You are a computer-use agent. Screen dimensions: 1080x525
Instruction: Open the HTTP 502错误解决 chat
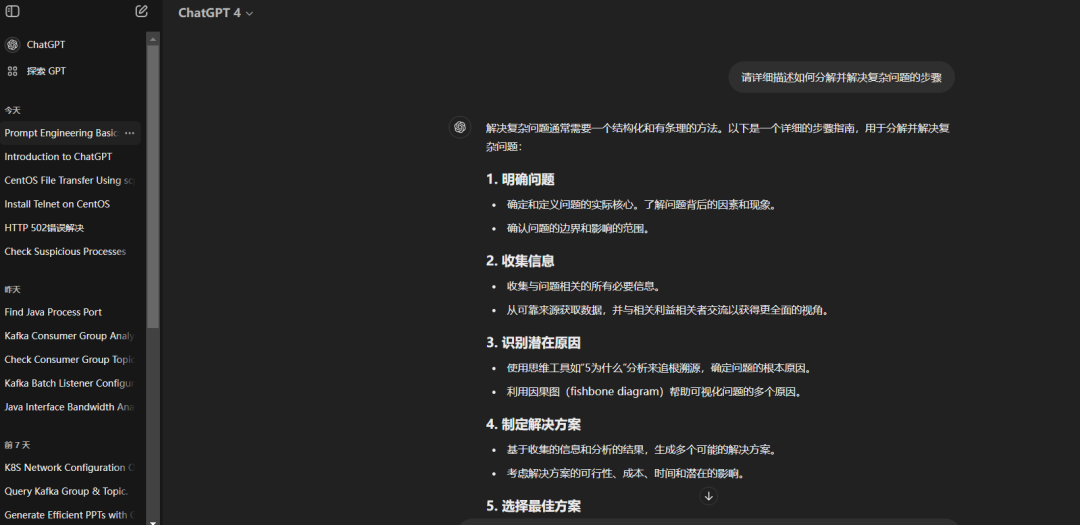[x=44, y=228]
